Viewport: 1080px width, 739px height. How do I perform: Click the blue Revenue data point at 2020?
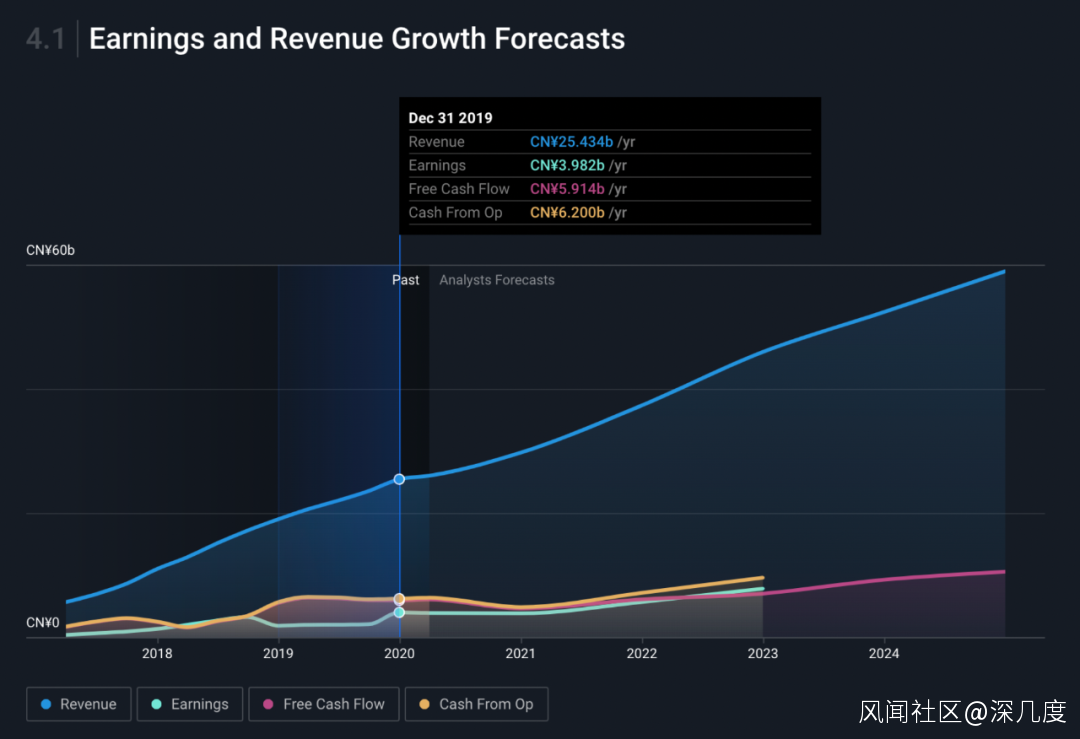pyautogui.click(x=399, y=479)
